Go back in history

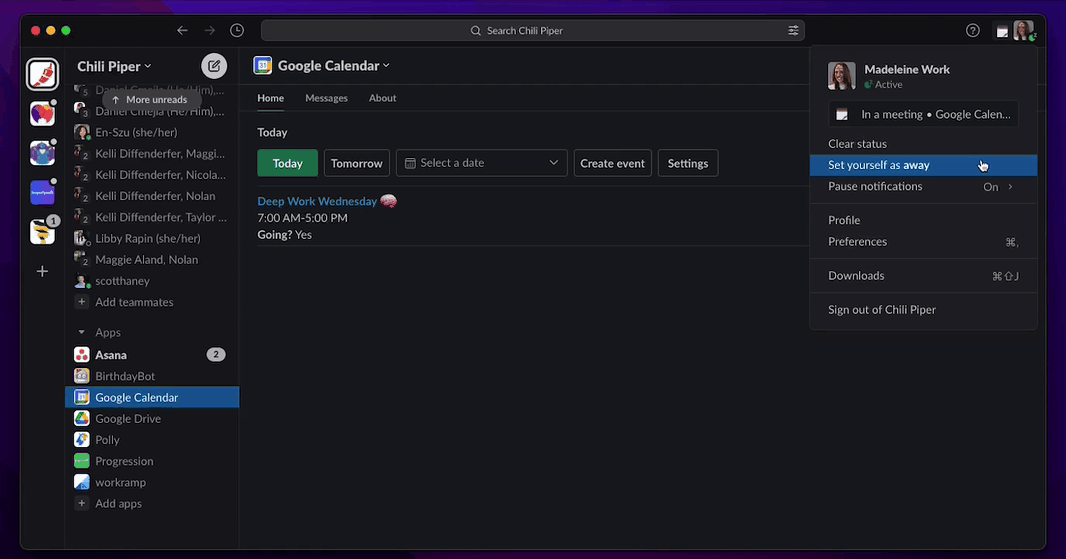tap(182, 31)
